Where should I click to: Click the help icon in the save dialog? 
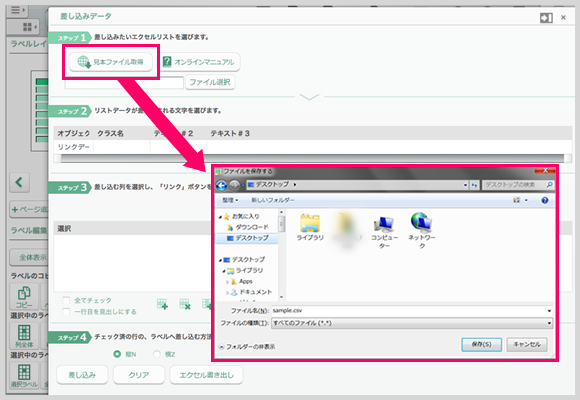pyautogui.click(x=544, y=200)
